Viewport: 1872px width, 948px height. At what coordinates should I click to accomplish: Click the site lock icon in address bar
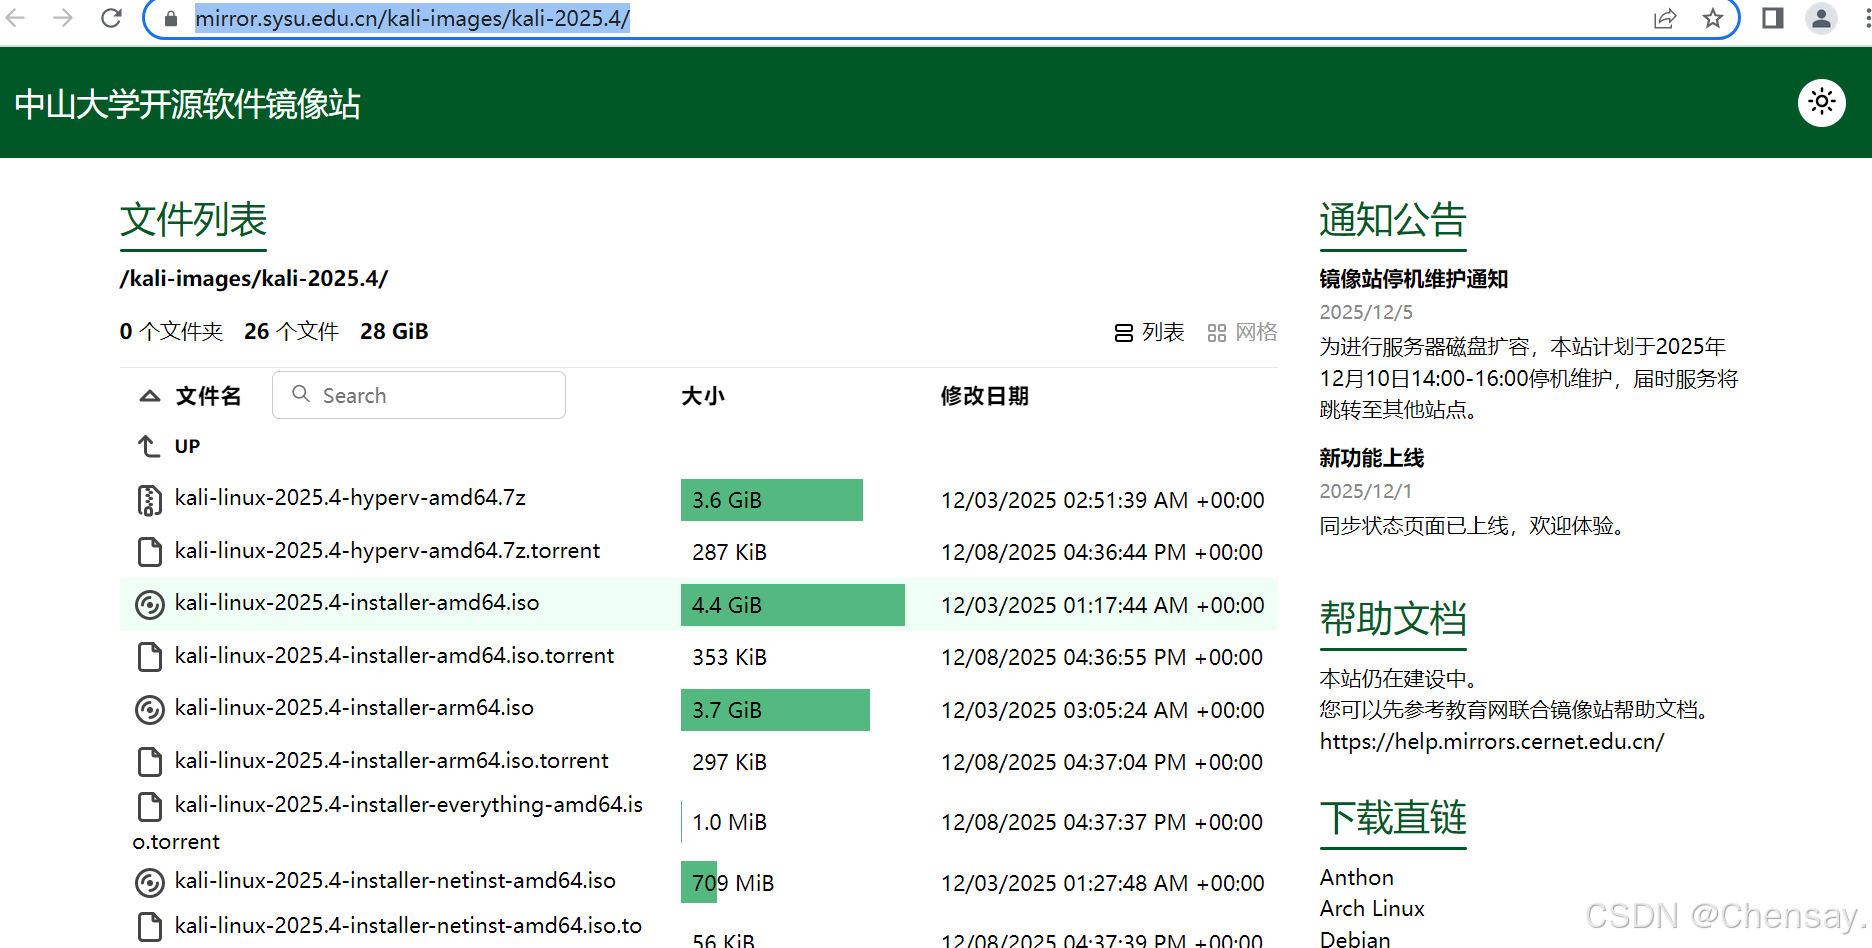point(171,19)
